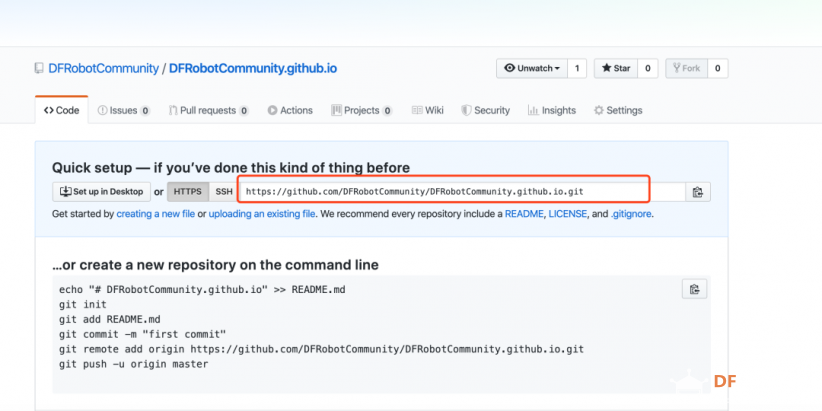Copy the command line snippet via clipboard icon
822x411 pixels.
pyautogui.click(x=695, y=289)
